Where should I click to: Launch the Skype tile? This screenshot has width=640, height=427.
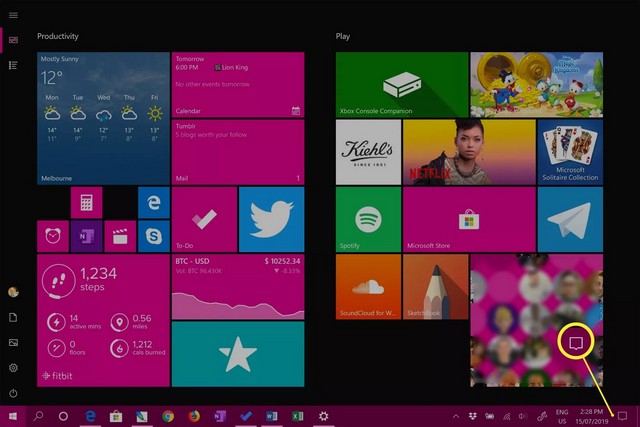pos(153,236)
